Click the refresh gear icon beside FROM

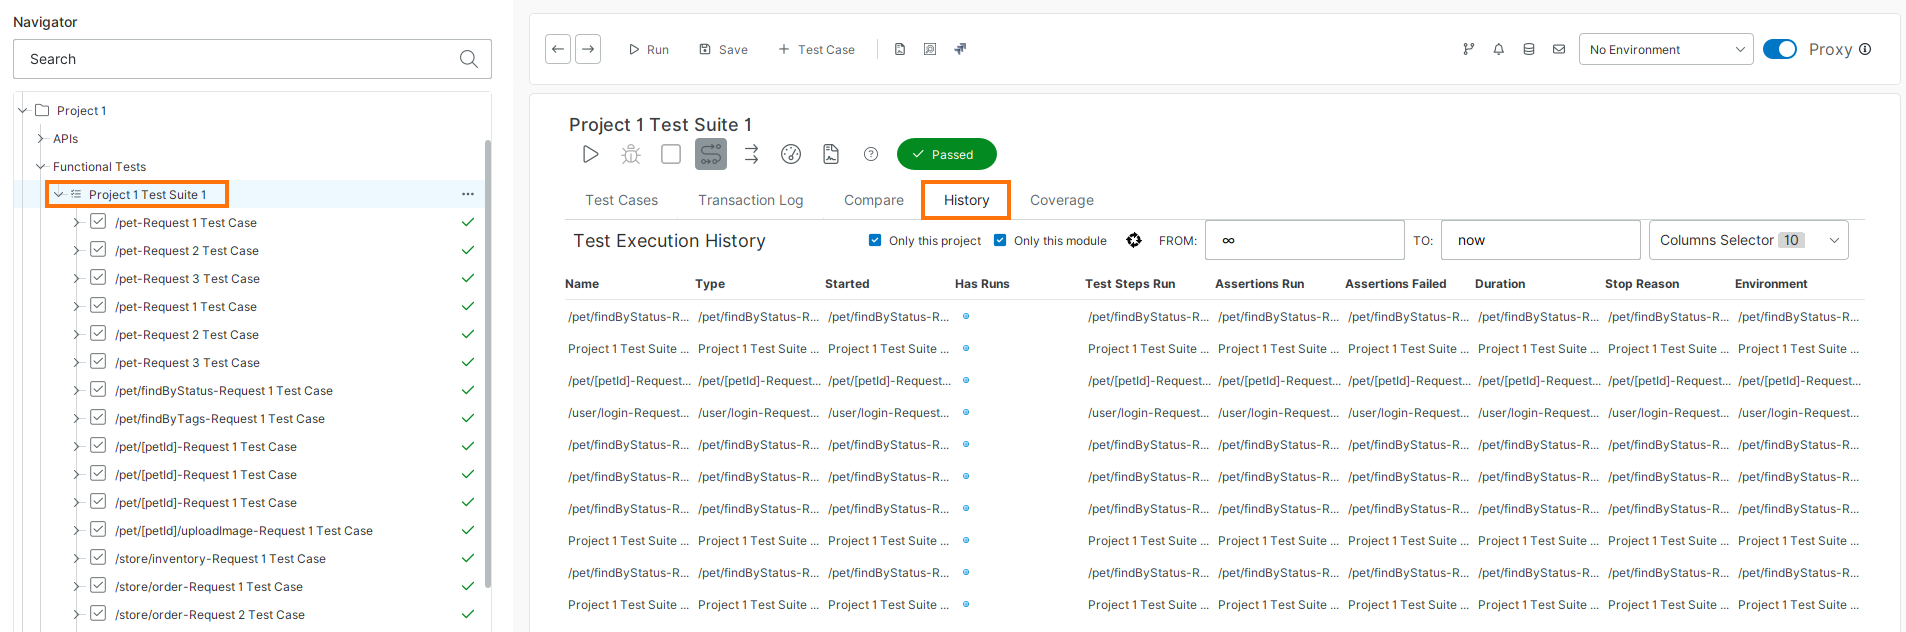point(1134,240)
